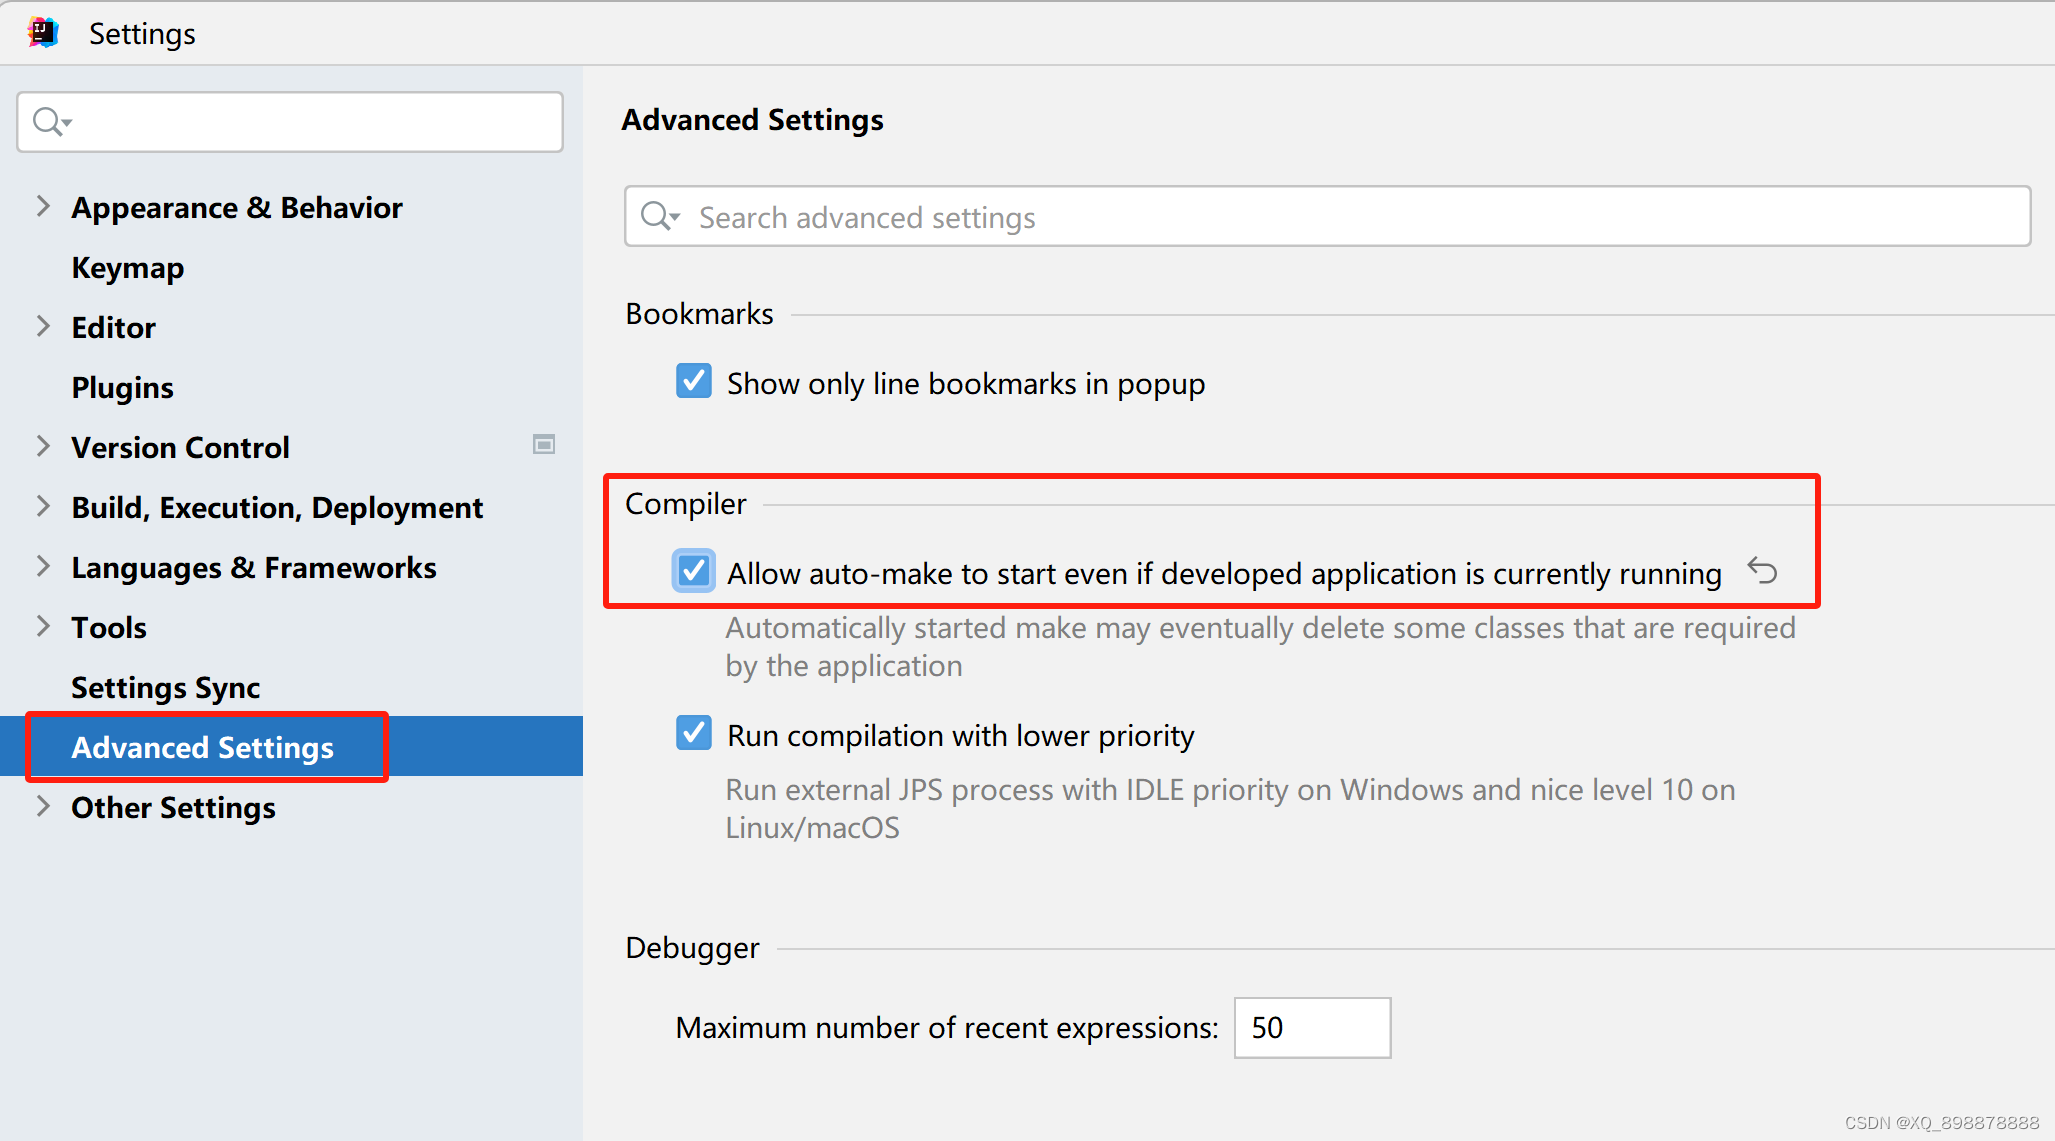Image resolution: width=2055 pixels, height=1141 pixels.
Task: Select Other Settings menu item
Action: (x=170, y=807)
